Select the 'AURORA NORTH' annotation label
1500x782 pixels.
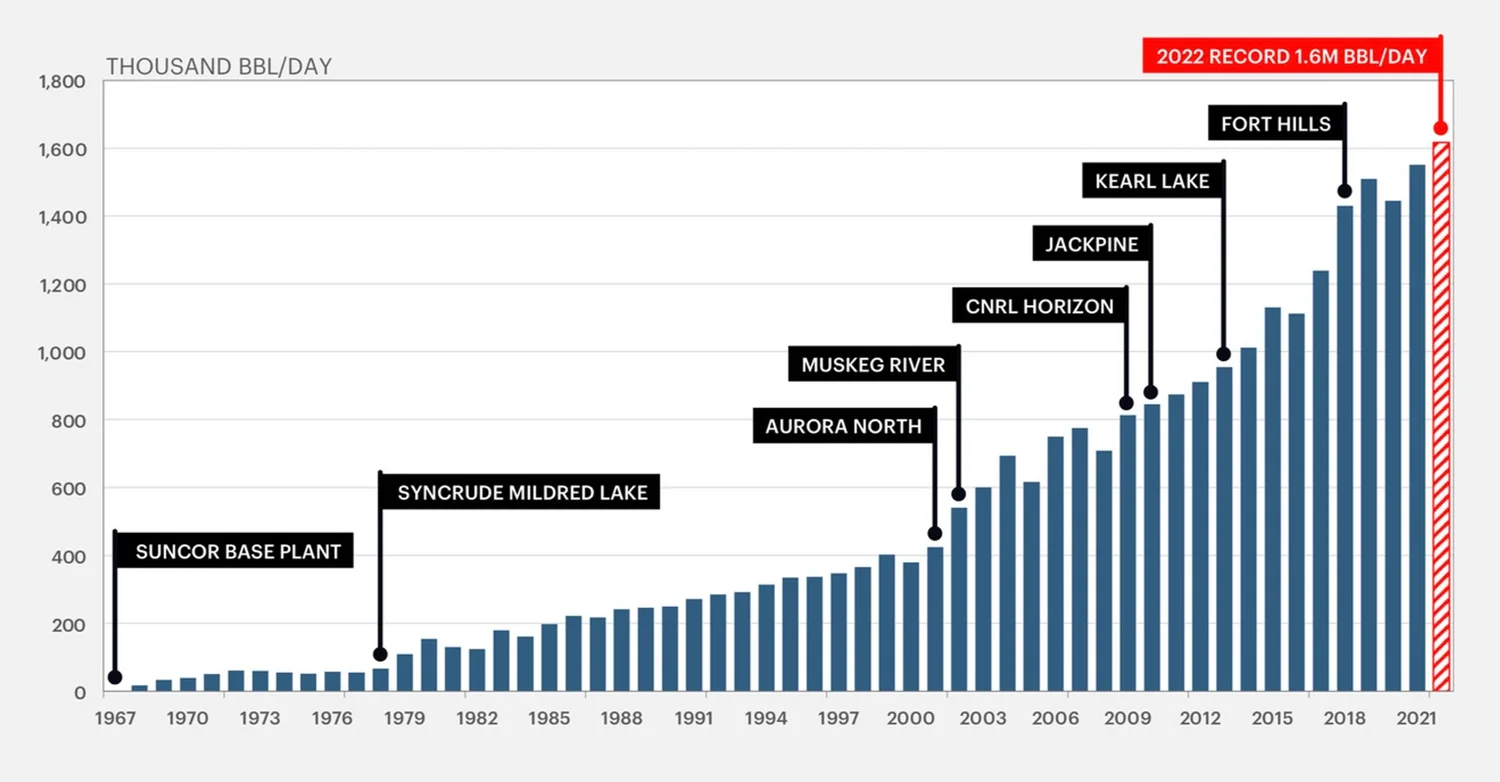(x=843, y=426)
